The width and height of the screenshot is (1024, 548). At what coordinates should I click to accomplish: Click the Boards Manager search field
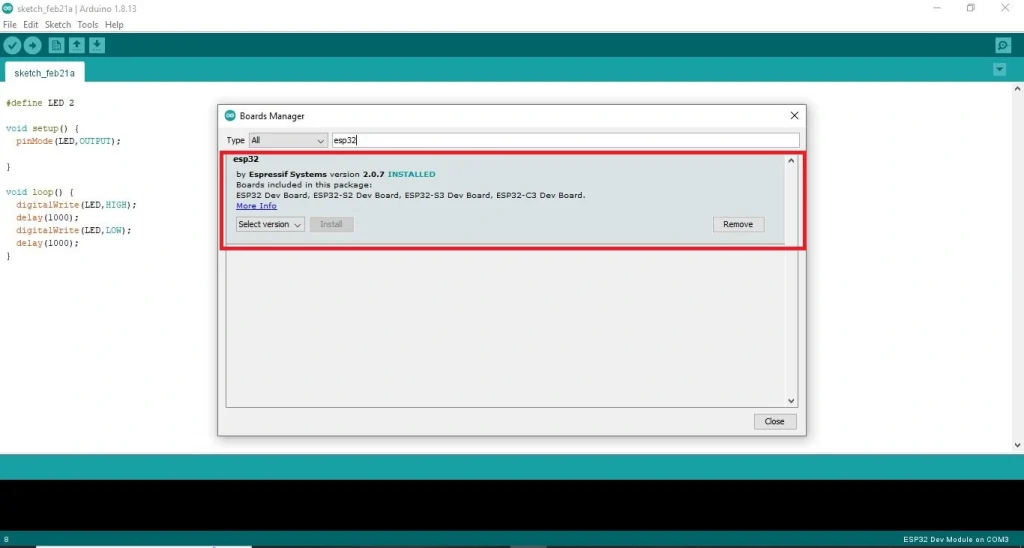tap(566, 140)
